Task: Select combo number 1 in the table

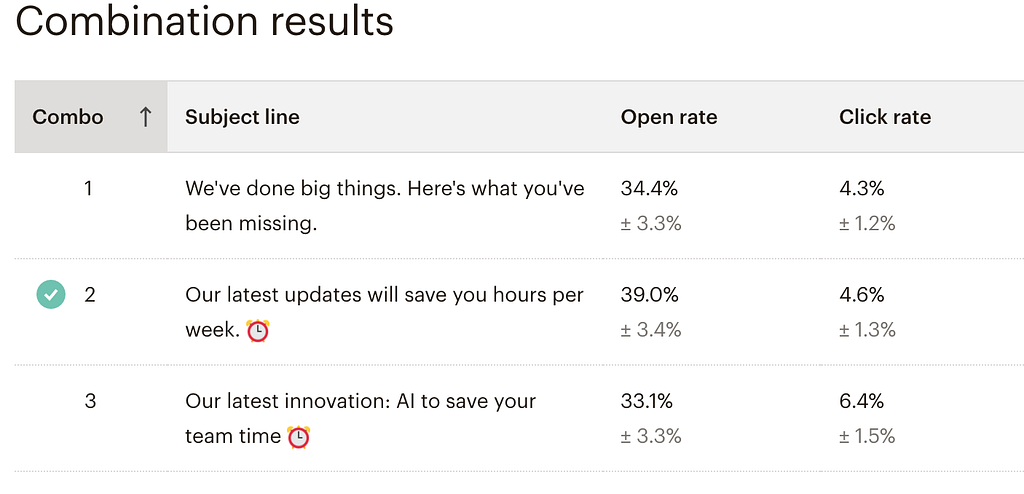Action: pos(89,188)
